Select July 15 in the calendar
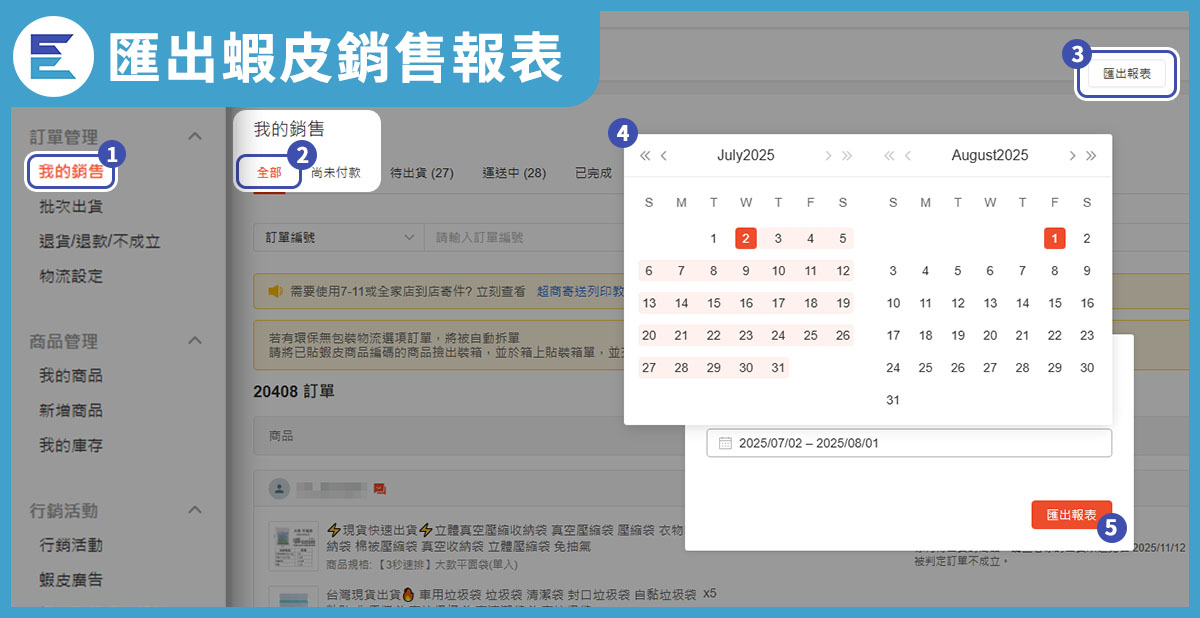 713,303
